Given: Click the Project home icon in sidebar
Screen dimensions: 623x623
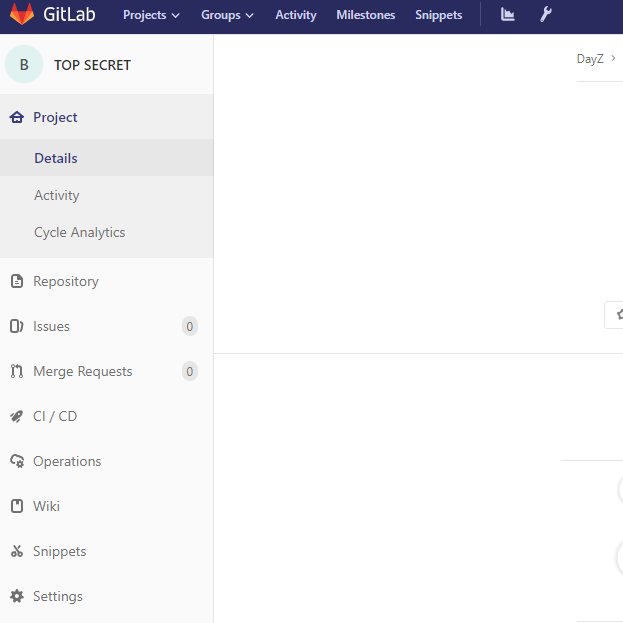Looking at the screenshot, I should point(17,117).
